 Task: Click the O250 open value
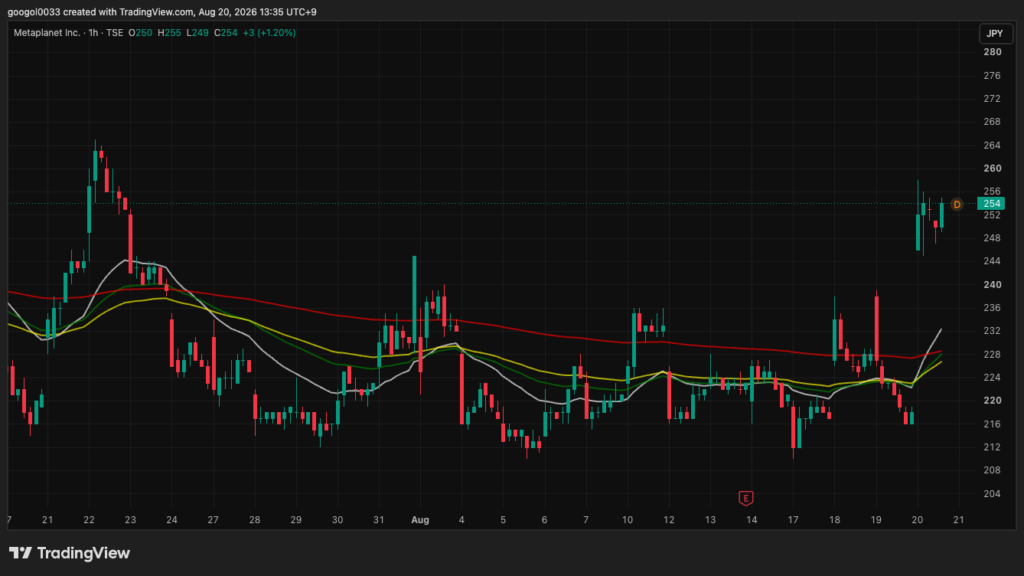tap(140, 33)
